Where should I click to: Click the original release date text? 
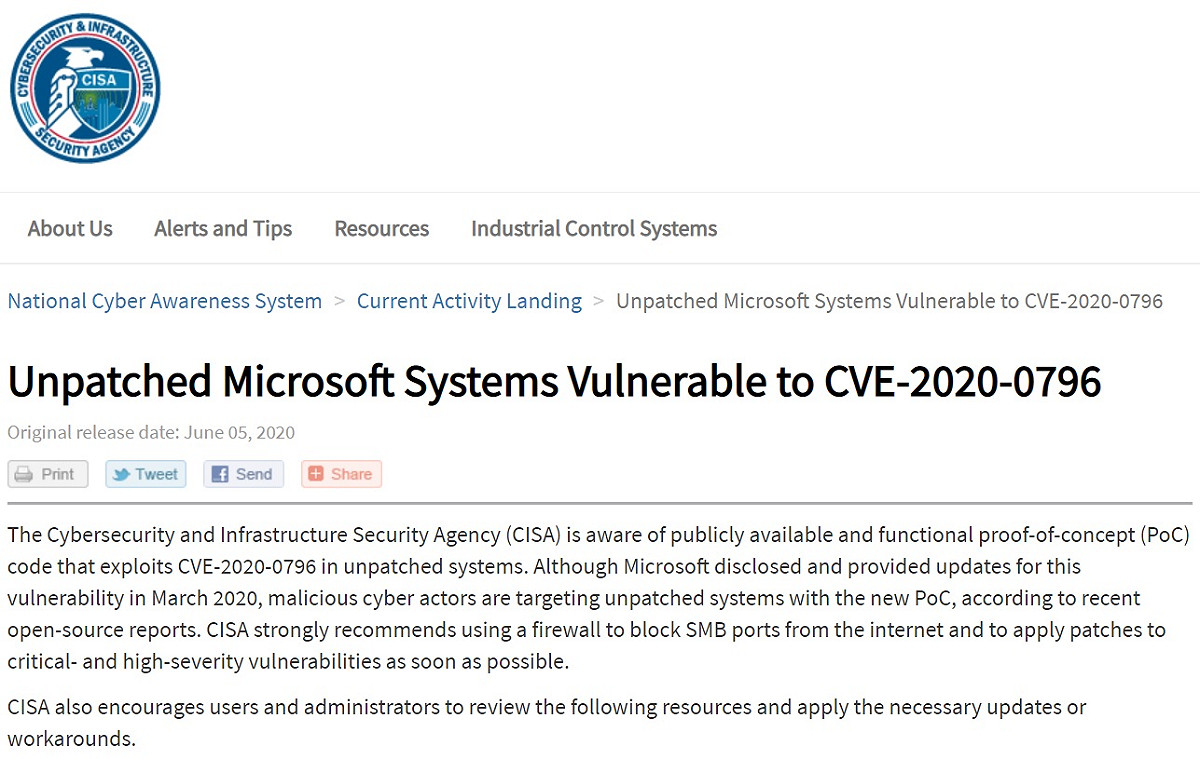click(152, 432)
